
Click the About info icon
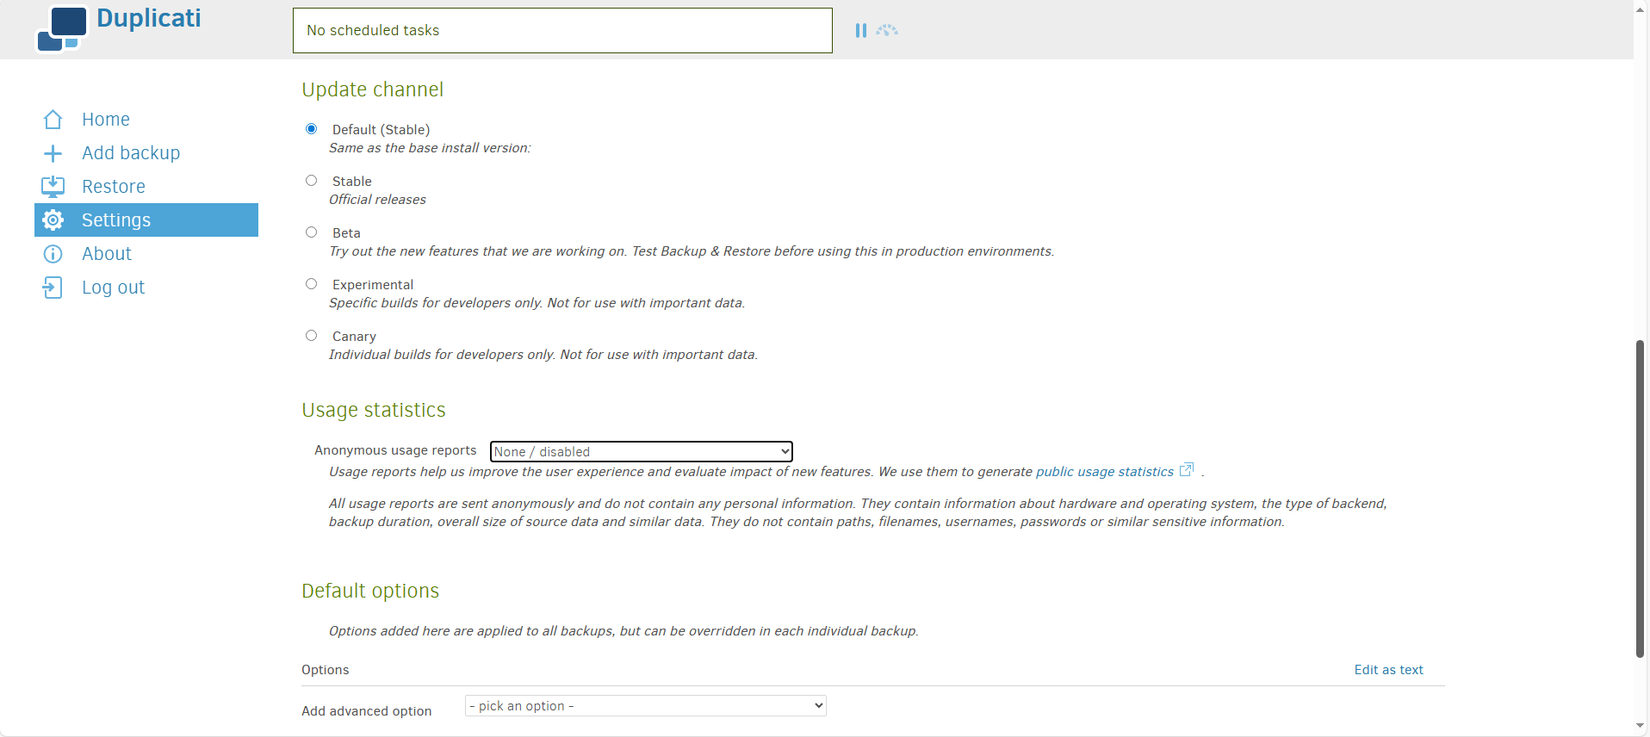tap(53, 254)
